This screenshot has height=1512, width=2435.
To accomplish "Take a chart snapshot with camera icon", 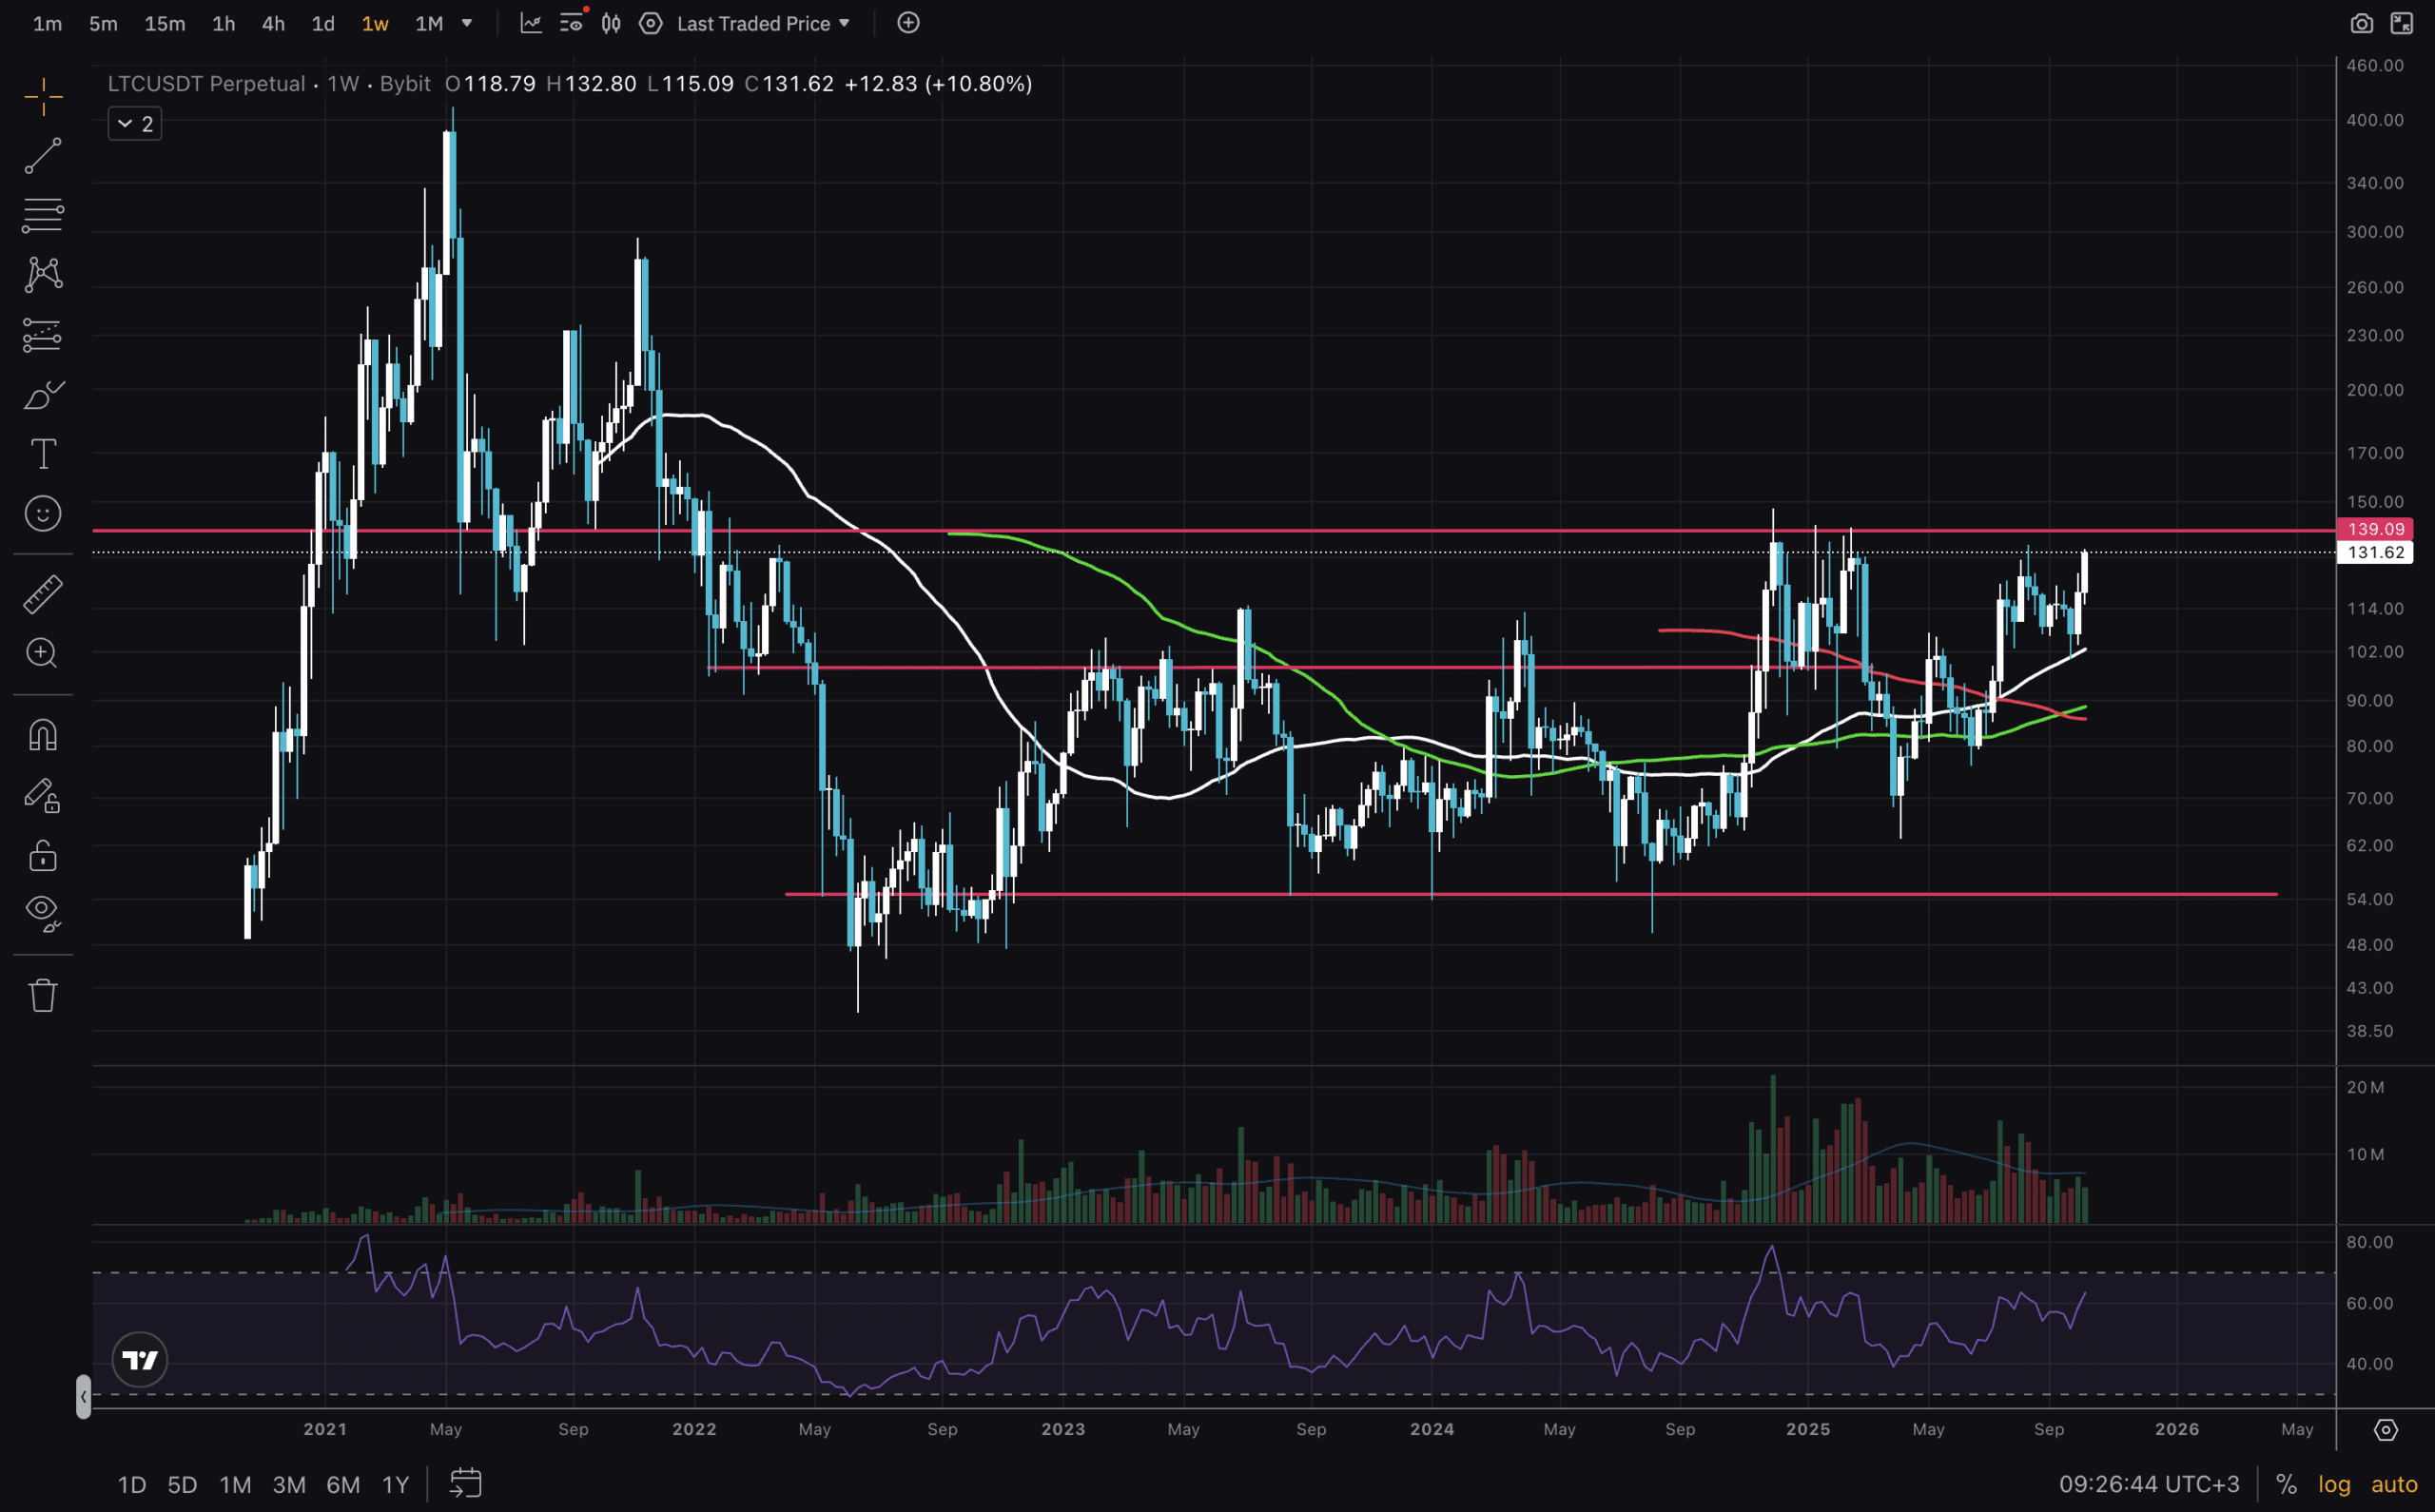I will [x=2361, y=23].
